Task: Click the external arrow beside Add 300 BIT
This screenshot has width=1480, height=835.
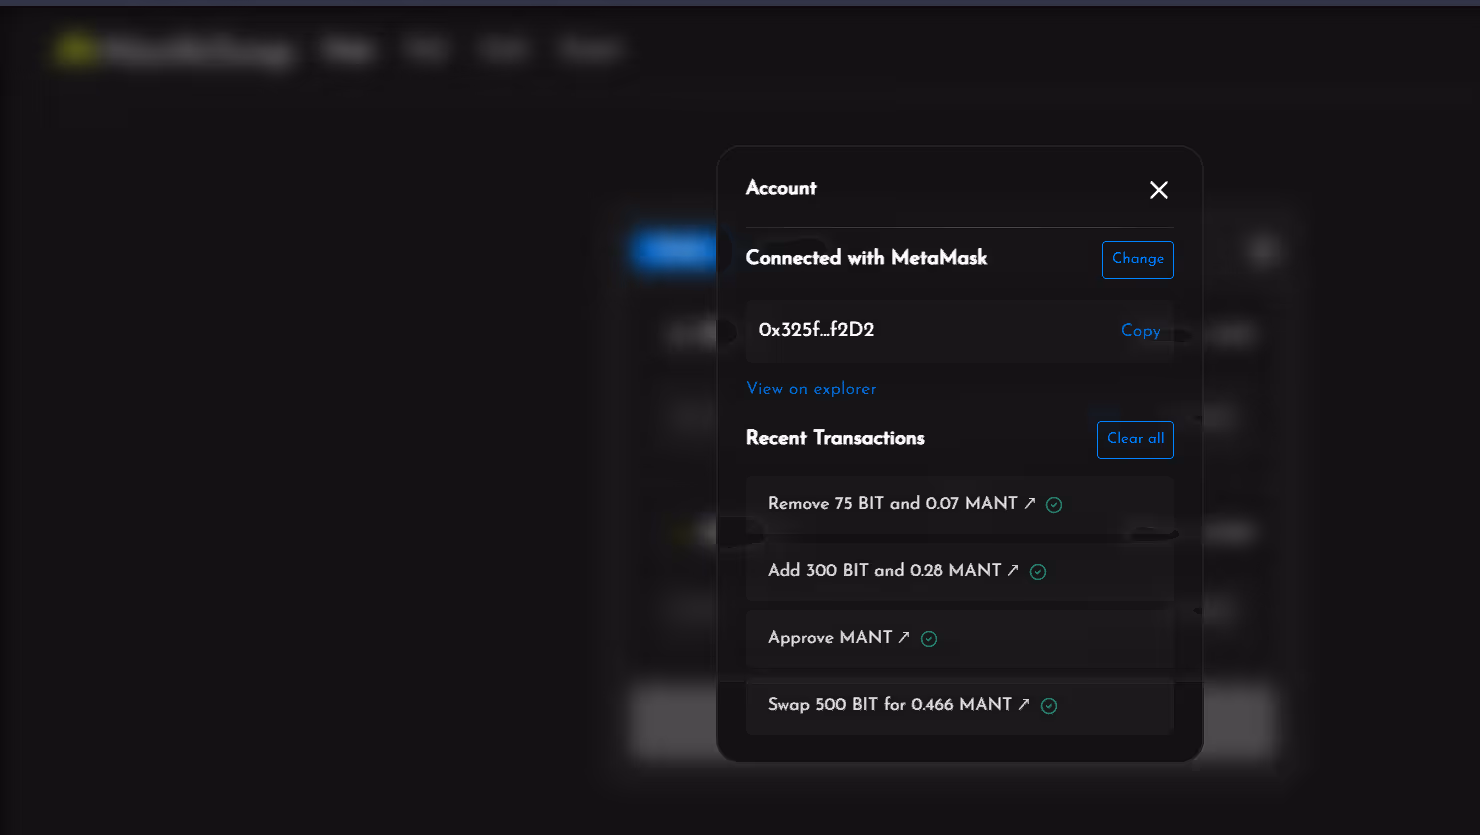Action: pyautogui.click(x=1013, y=570)
